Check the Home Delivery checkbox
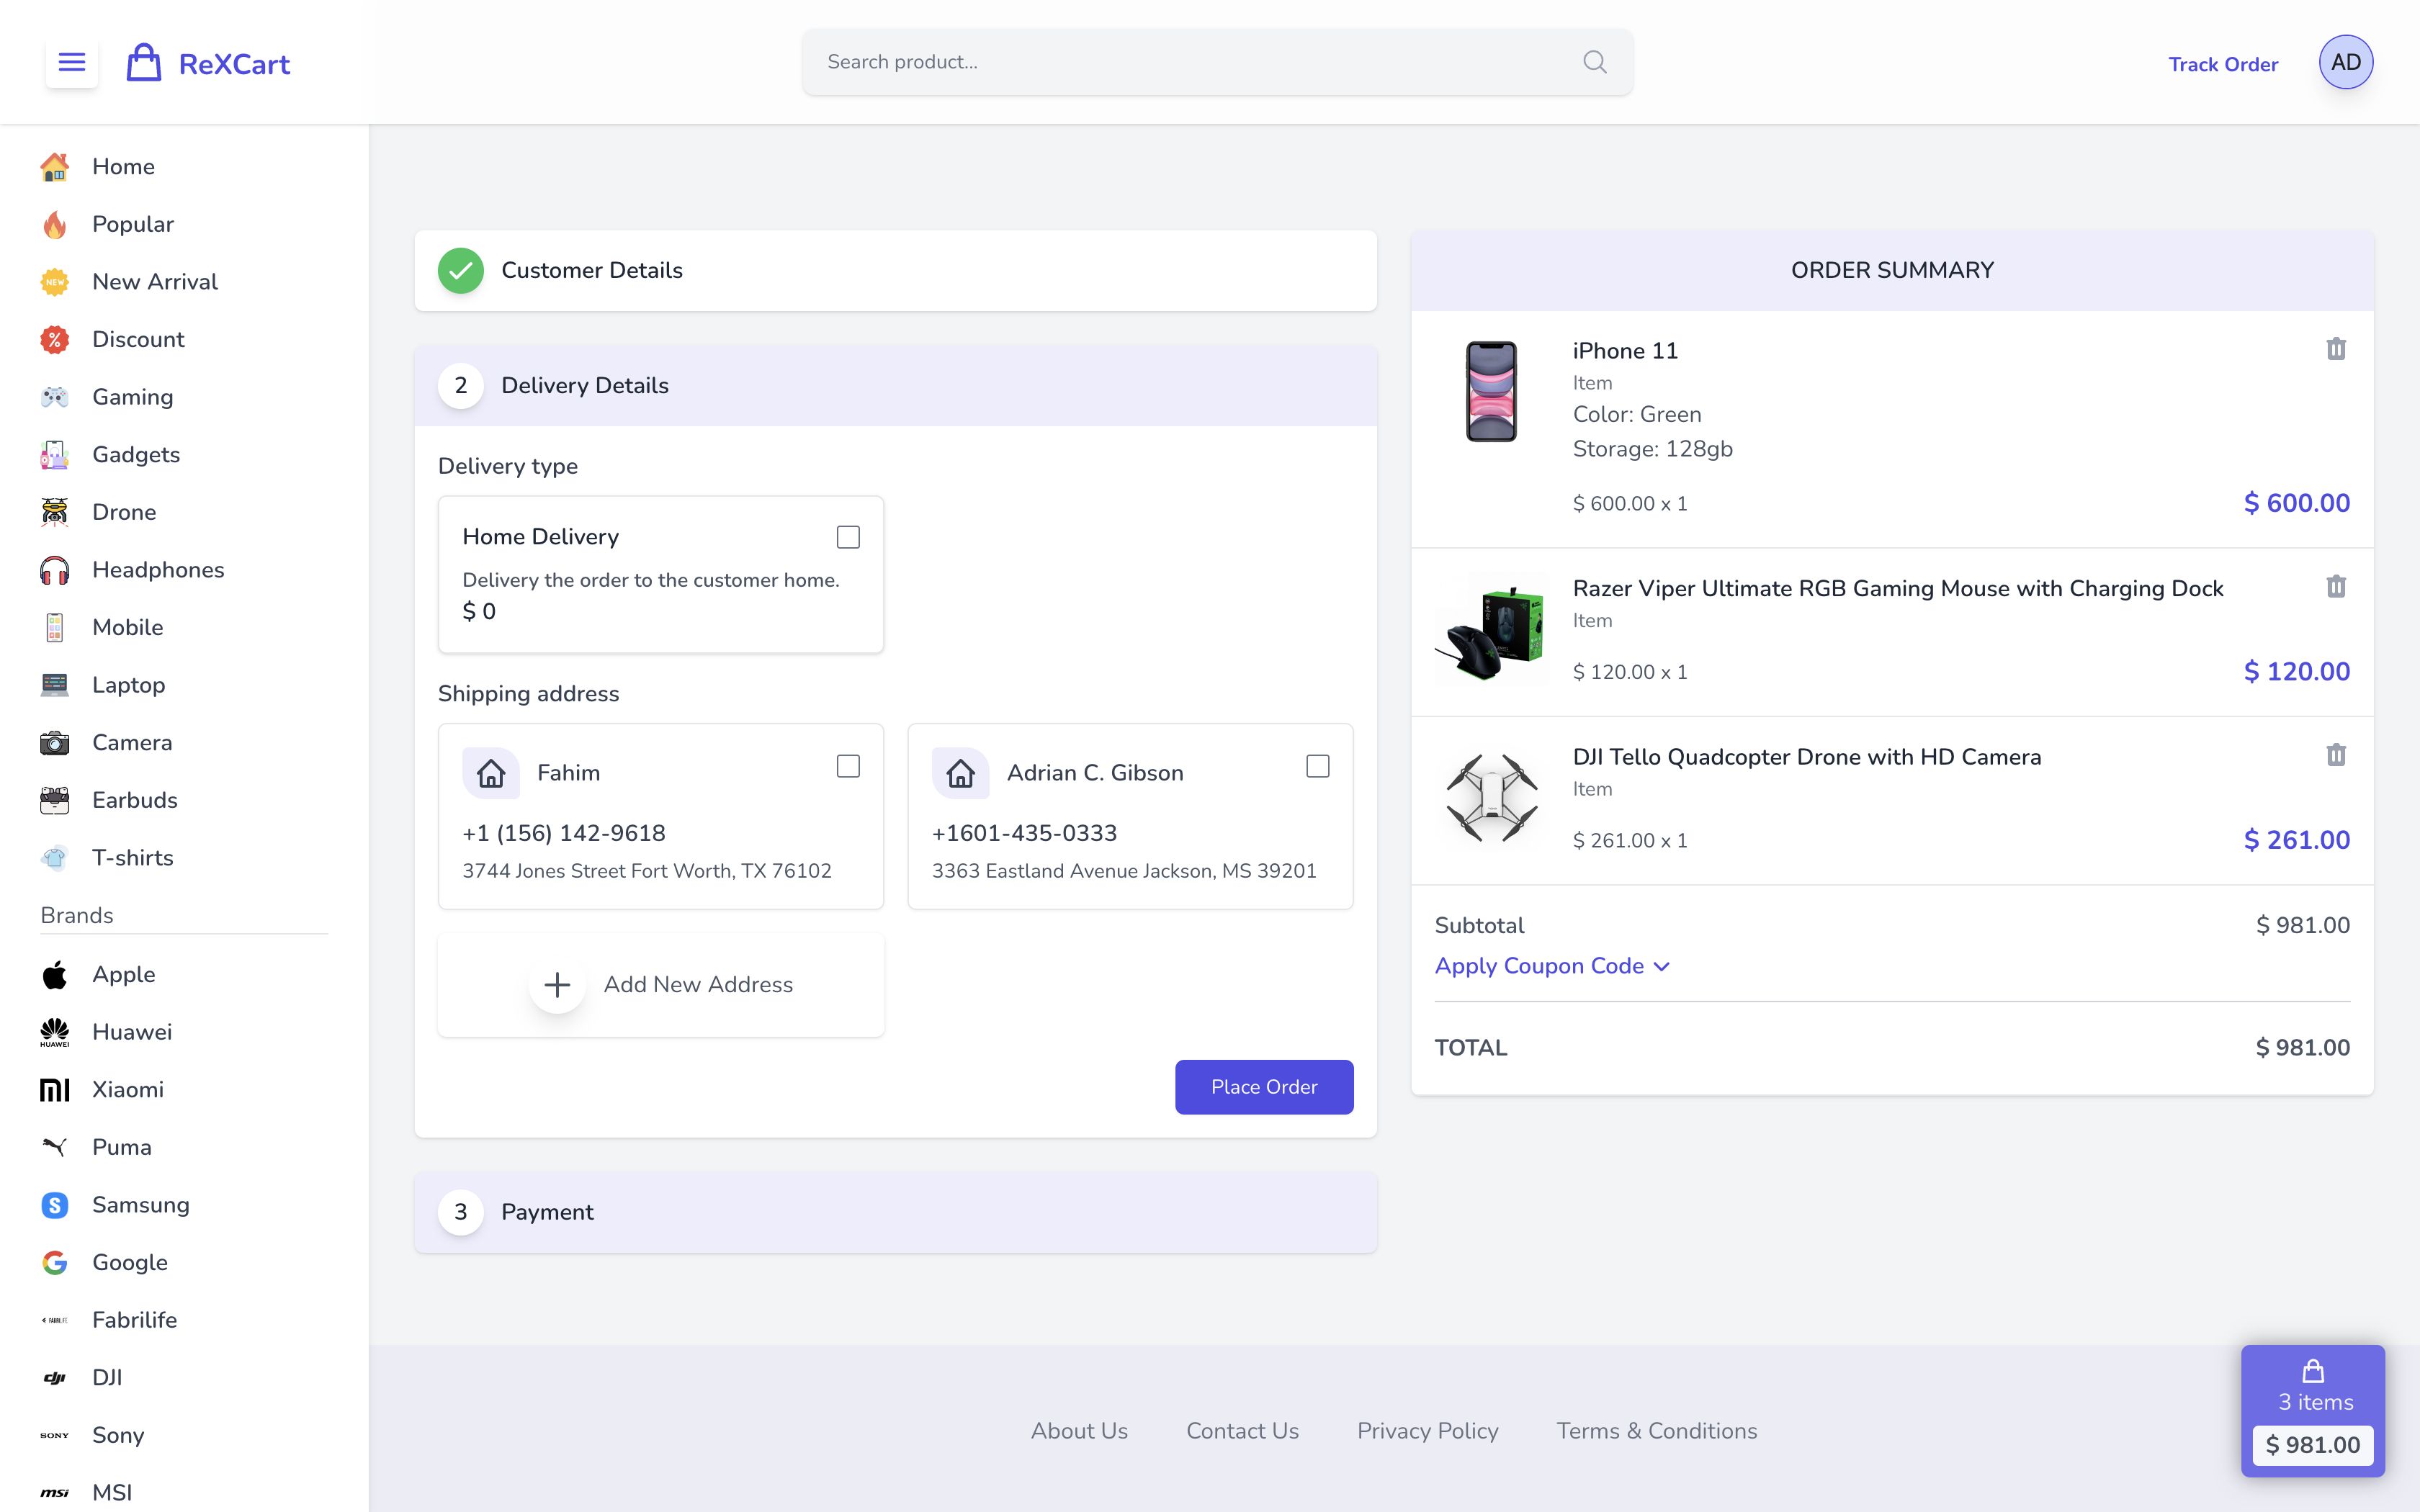2420x1512 pixels. [x=848, y=537]
